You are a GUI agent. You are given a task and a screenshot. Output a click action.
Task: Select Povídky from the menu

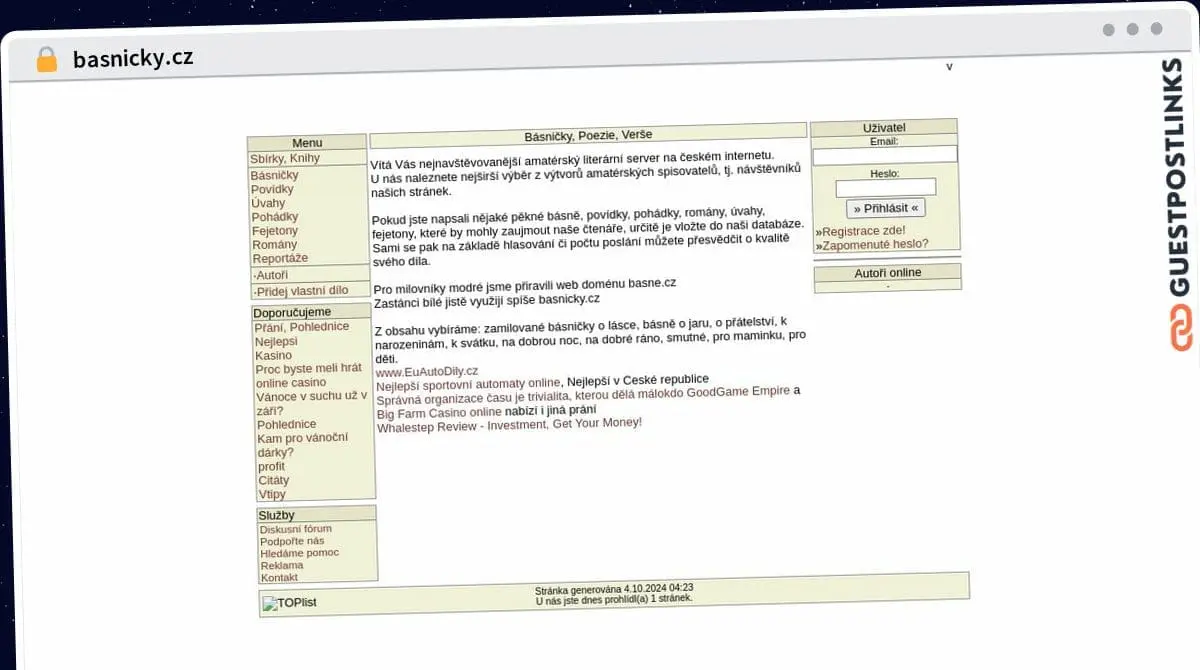coord(272,189)
